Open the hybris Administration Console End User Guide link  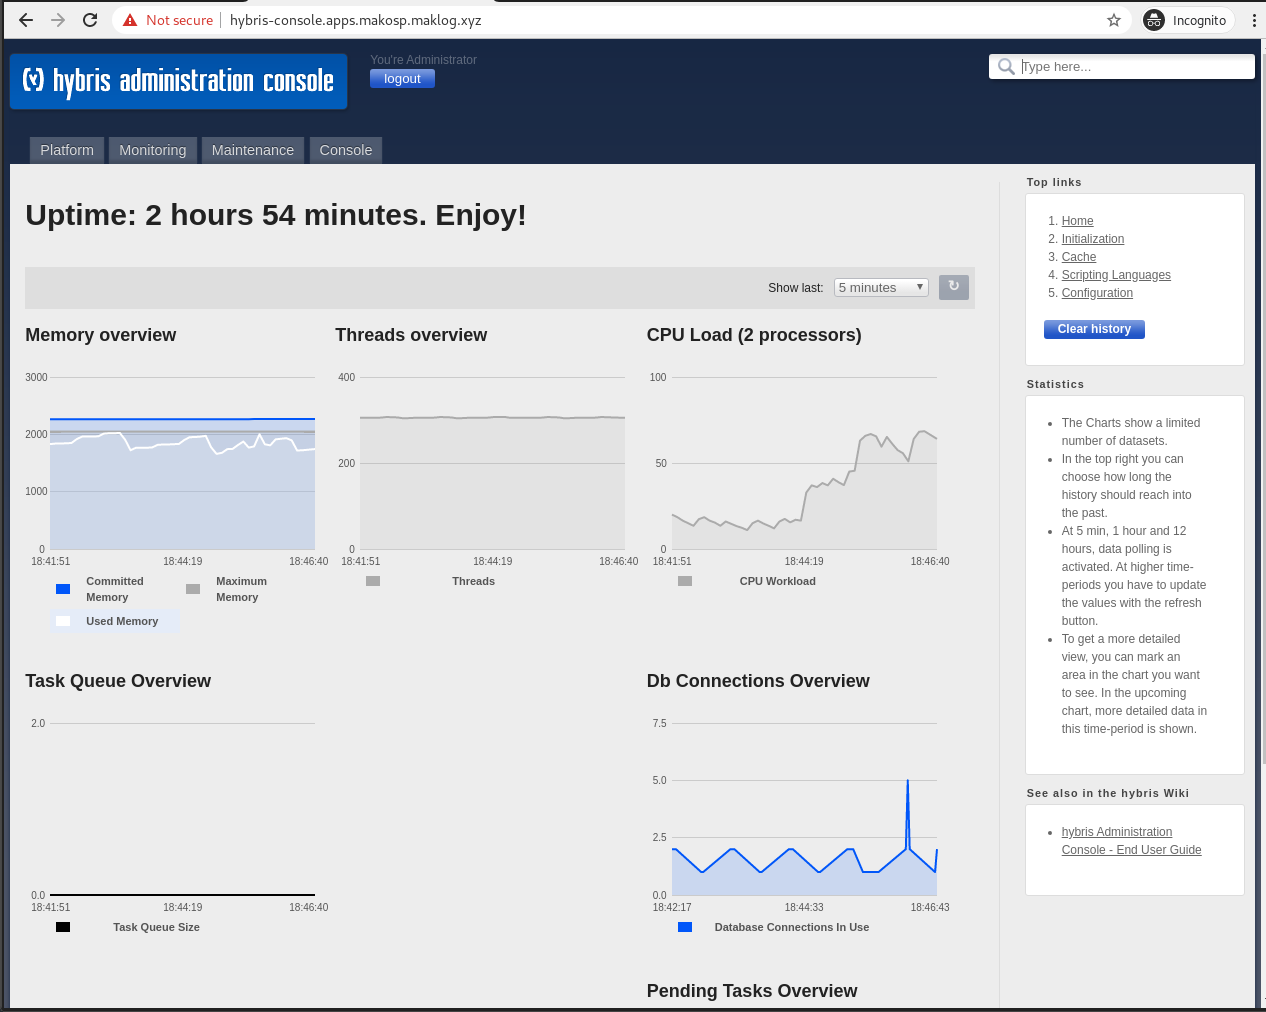coord(1131,841)
